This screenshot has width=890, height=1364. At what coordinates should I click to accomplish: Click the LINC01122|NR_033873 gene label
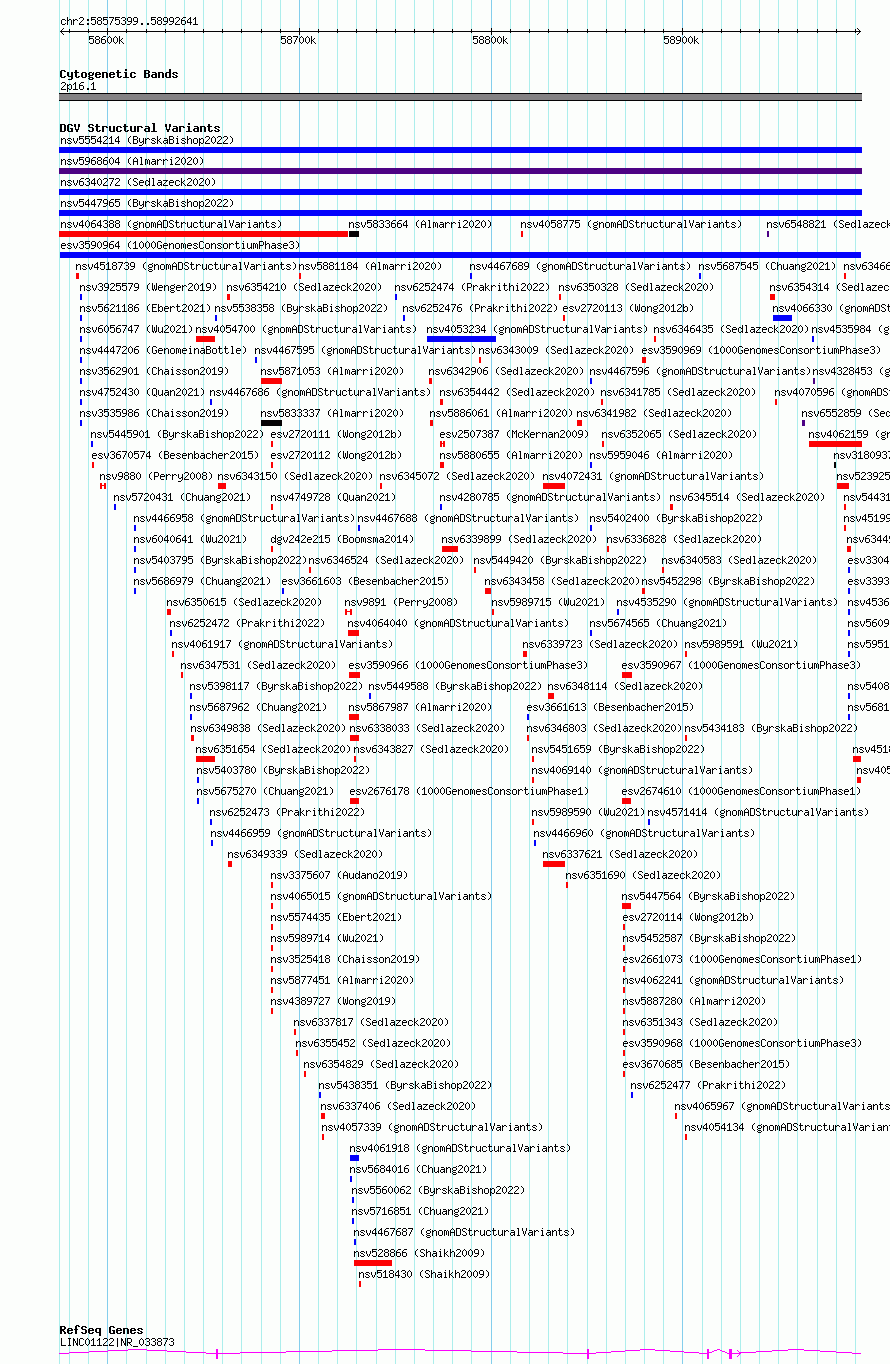[x=117, y=1342]
